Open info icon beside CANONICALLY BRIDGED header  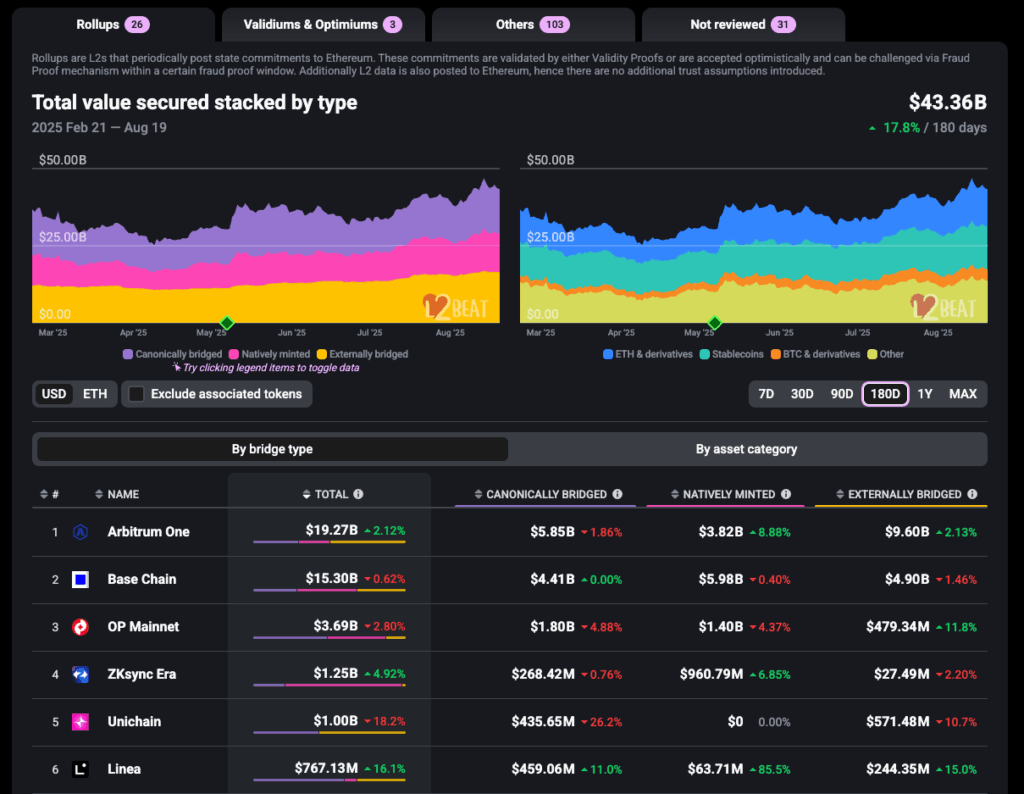(x=617, y=494)
